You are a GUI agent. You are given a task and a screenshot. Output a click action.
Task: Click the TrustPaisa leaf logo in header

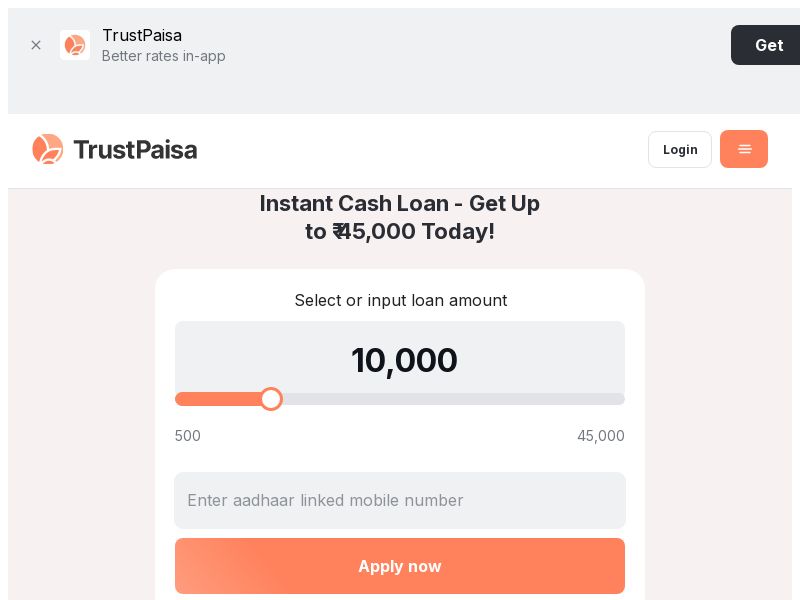click(x=48, y=149)
